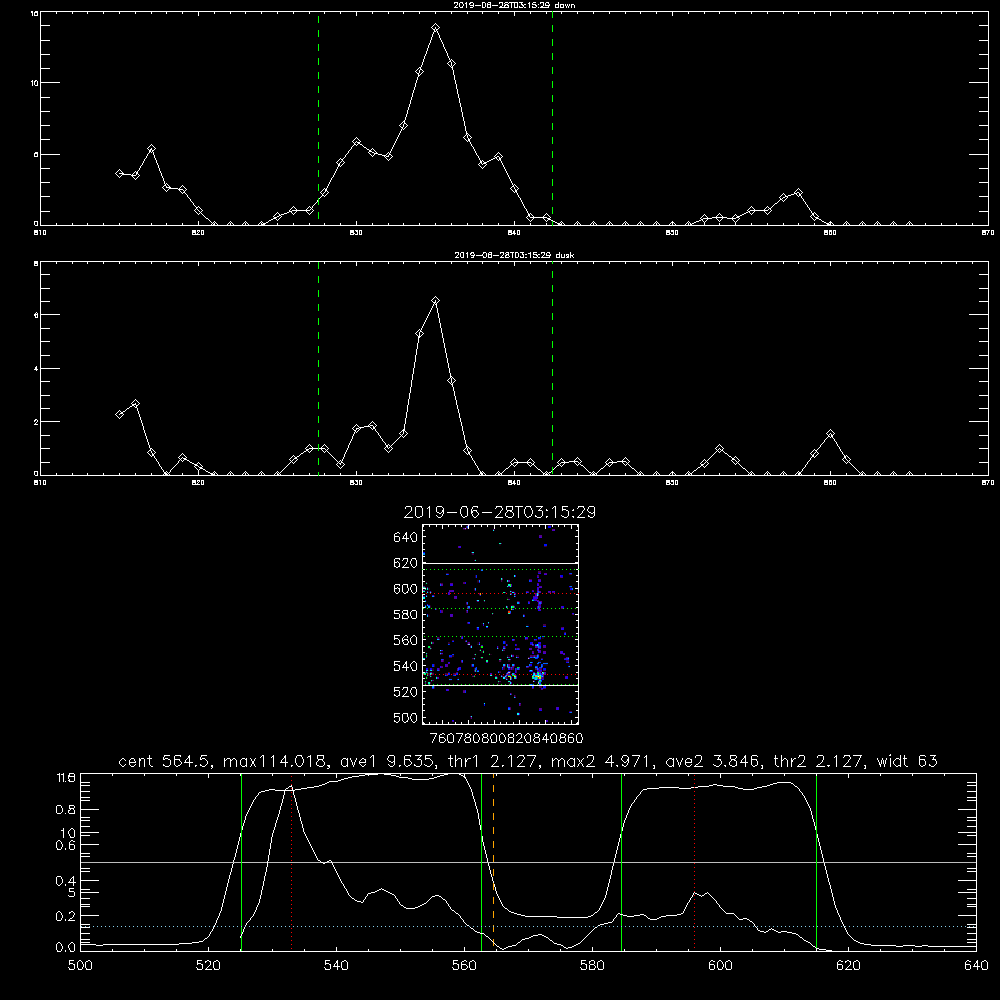Click the red dotted line near 596 in bottom plot
Image resolution: width=1000 pixels, height=1000 pixels.
click(694, 861)
